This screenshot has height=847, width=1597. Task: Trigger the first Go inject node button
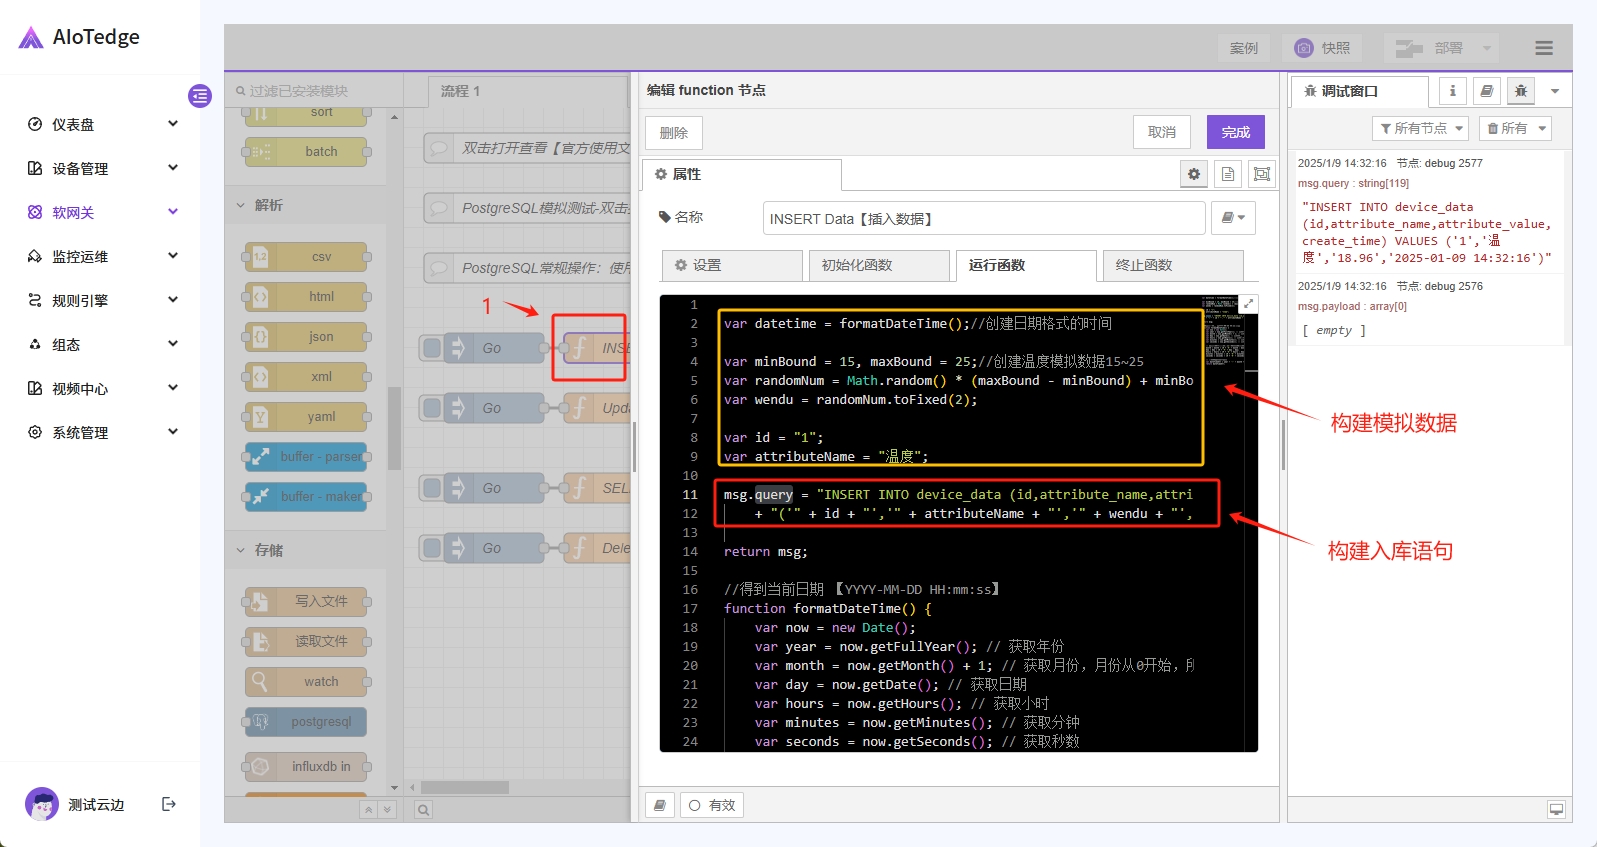coord(432,348)
